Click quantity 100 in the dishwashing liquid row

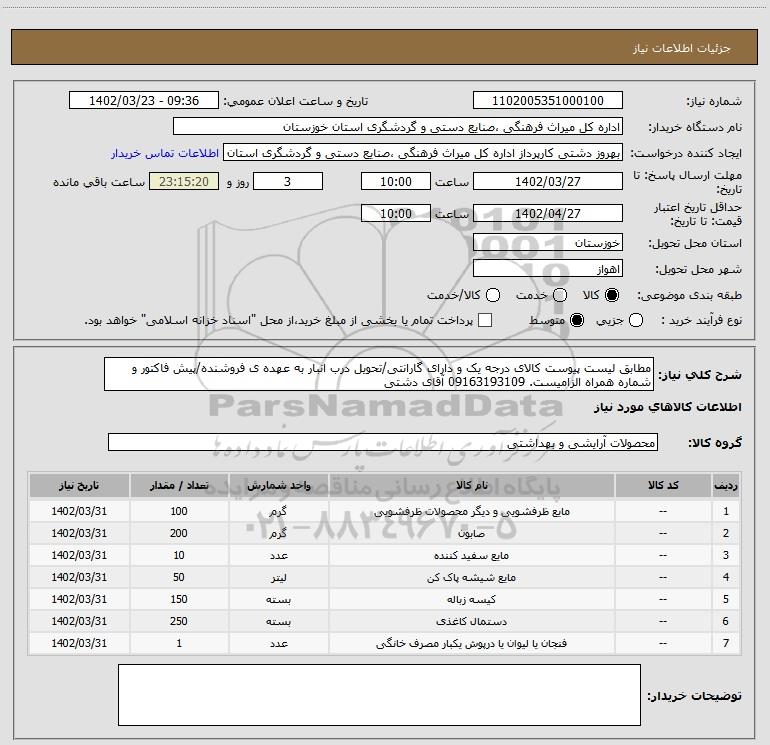[179, 511]
